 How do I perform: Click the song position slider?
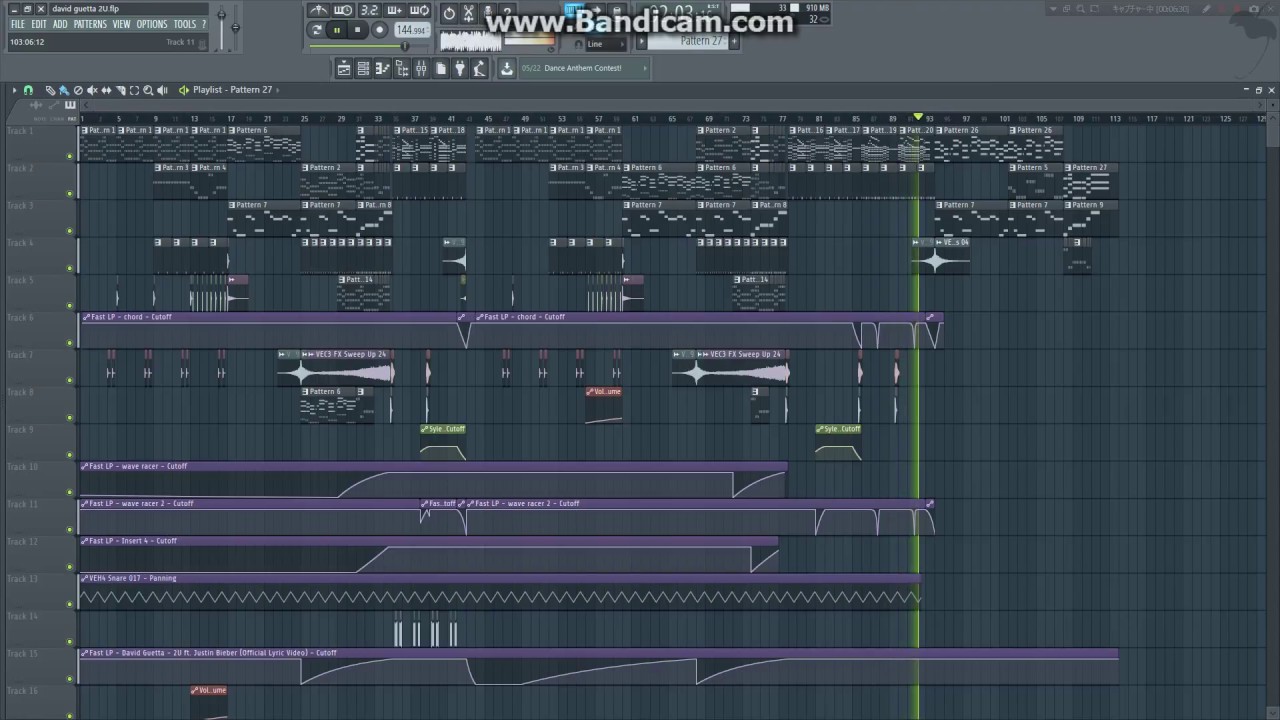[369, 45]
